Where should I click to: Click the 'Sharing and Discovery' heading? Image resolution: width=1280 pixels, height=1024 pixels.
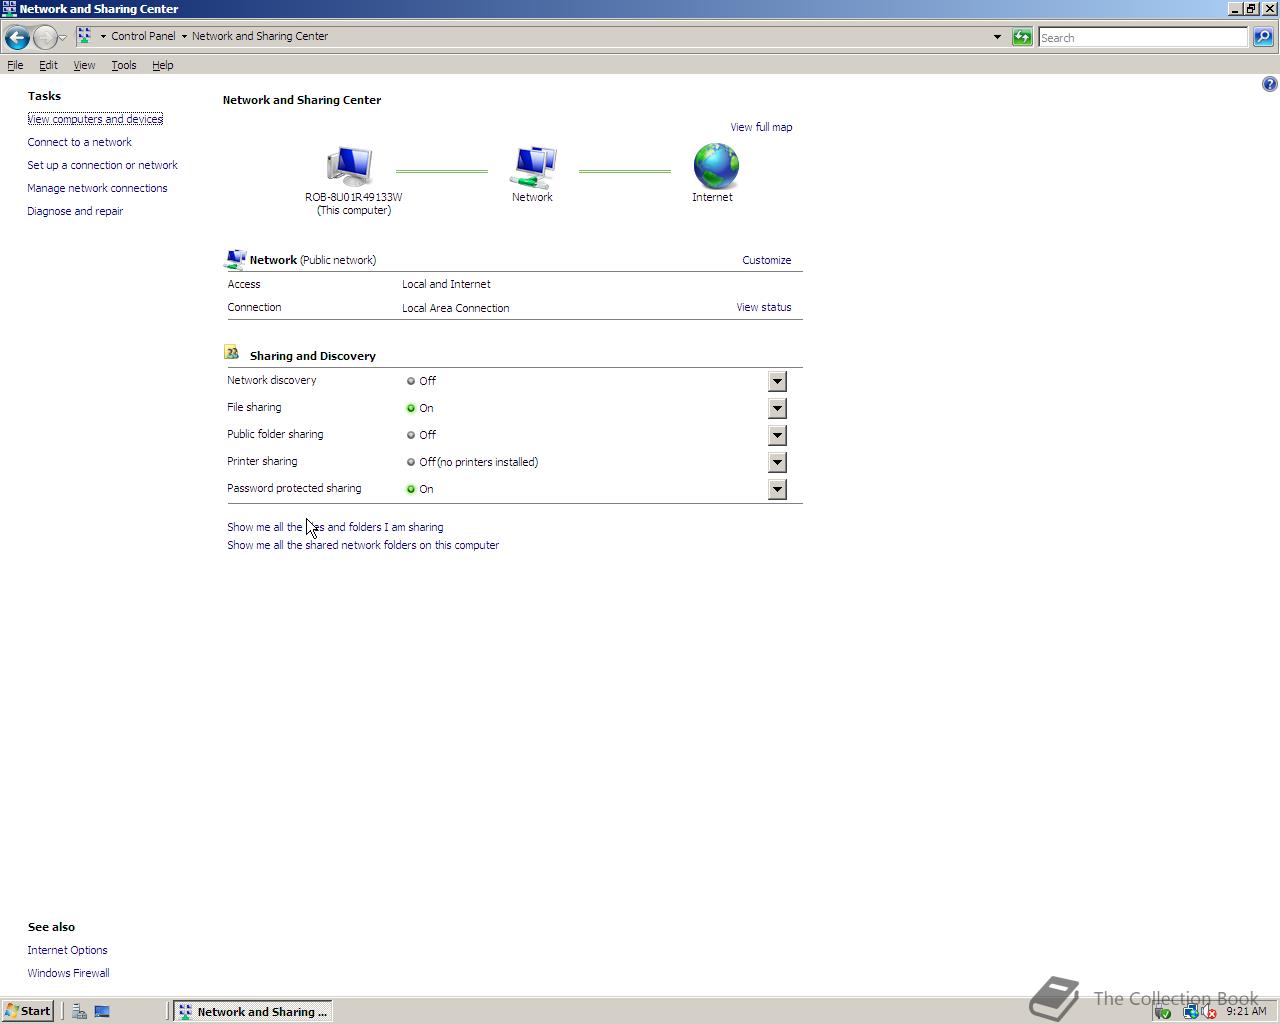coord(313,356)
